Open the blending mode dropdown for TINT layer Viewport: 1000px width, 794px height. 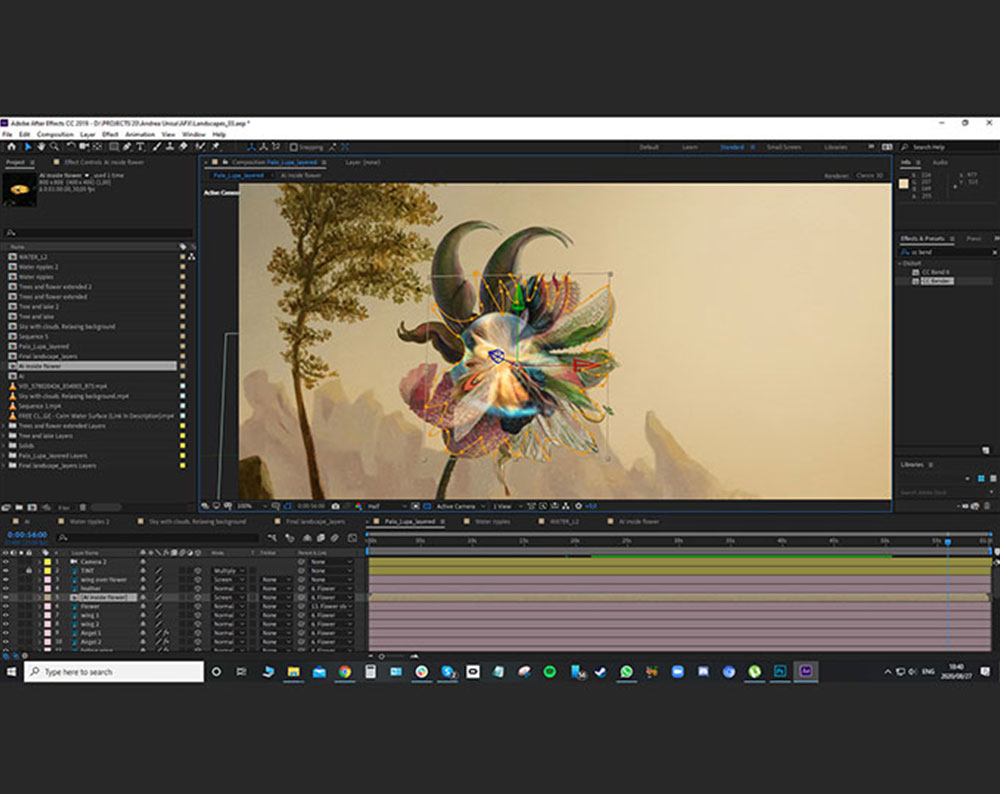[x=228, y=571]
